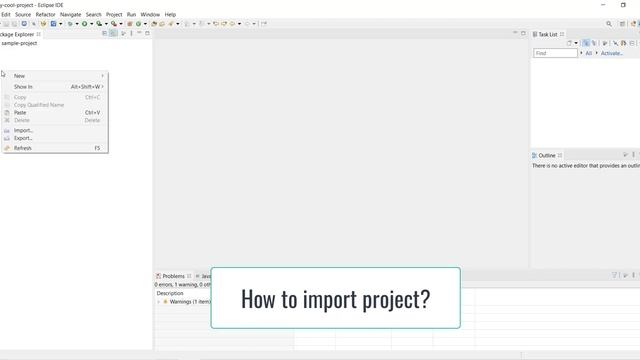Viewport: 640px width, 360px height.
Task: Open the Search menu
Action: pyautogui.click(x=93, y=14)
